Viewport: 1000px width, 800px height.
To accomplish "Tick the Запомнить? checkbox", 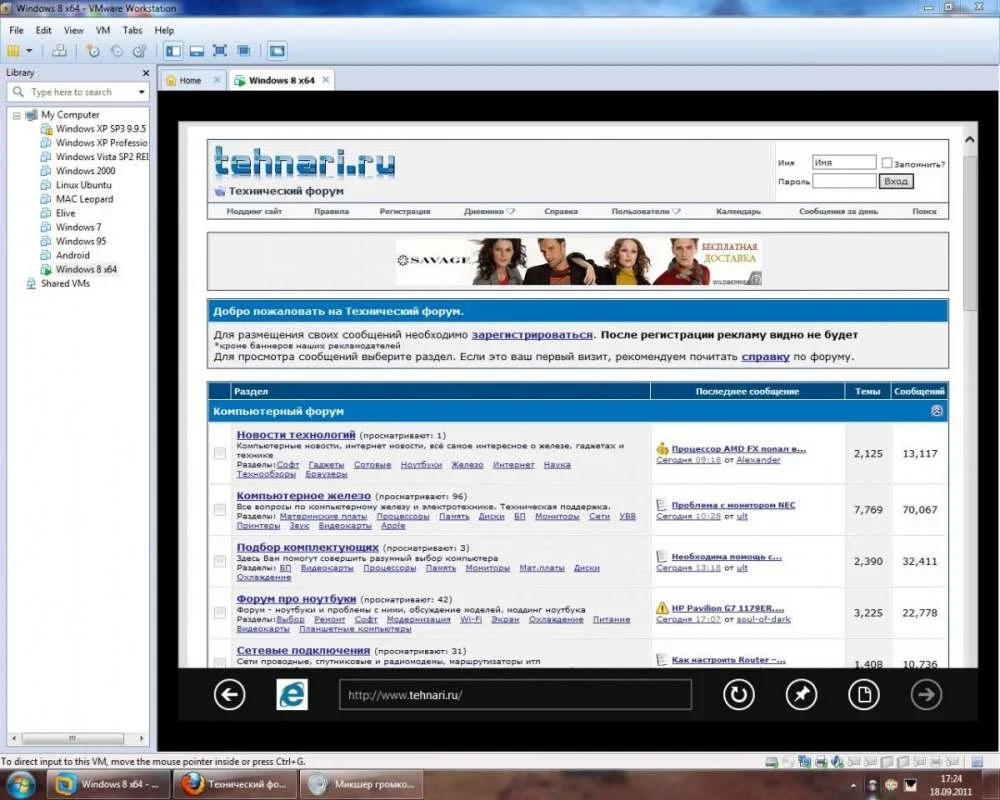I will (x=886, y=163).
